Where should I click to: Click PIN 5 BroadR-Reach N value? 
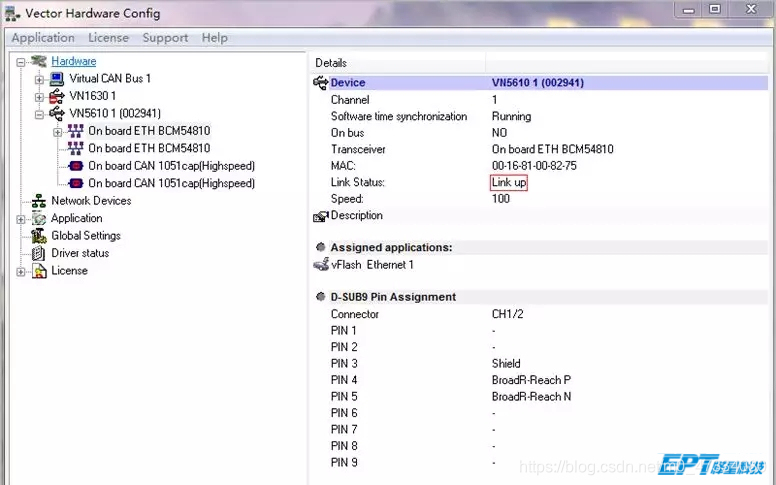(x=532, y=396)
